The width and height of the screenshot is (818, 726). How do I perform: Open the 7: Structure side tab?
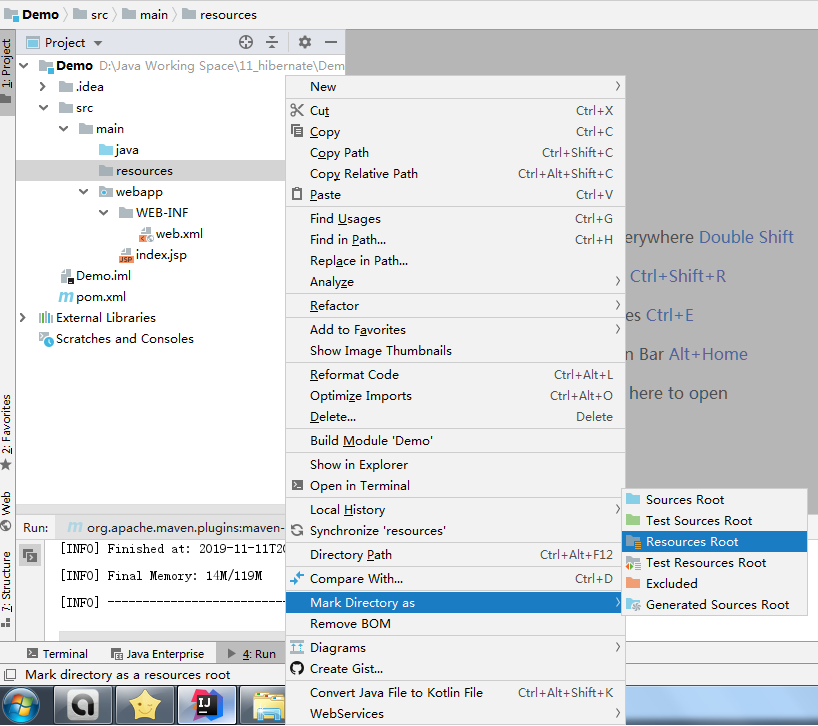pyautogui.click(x=7, y=588)
